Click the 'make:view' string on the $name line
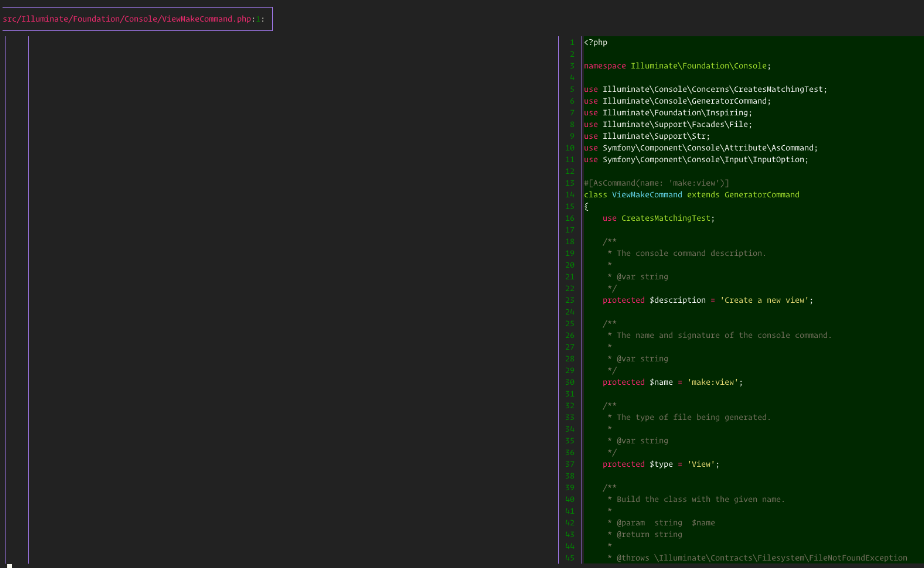This screenshot has height=568, width=924. click(712, 382)
